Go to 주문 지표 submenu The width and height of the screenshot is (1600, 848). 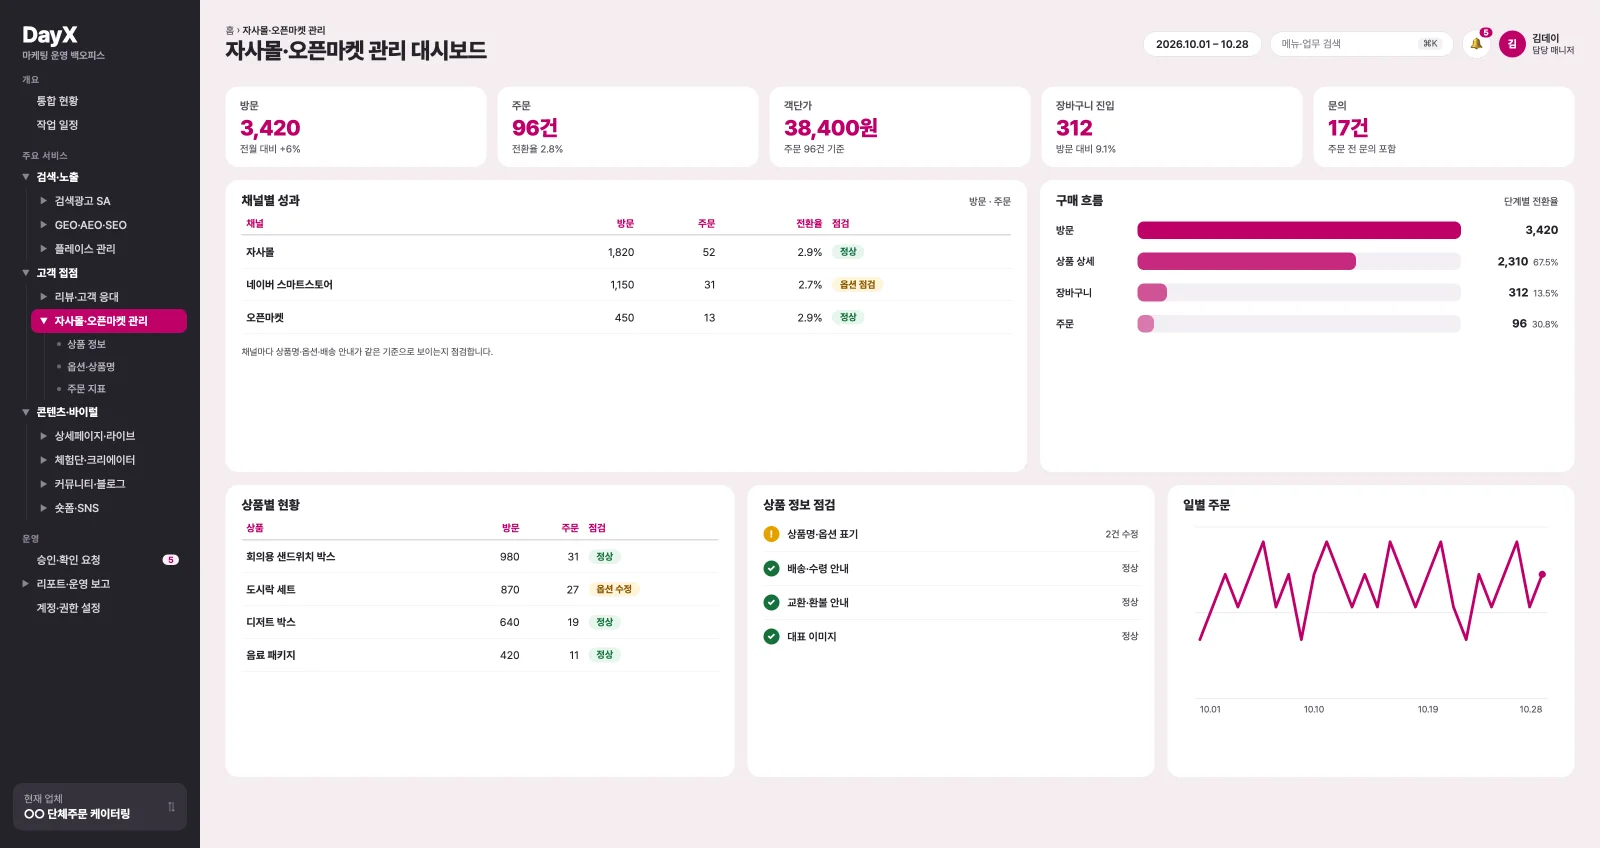pyautogui.click(x=86, y=389)
